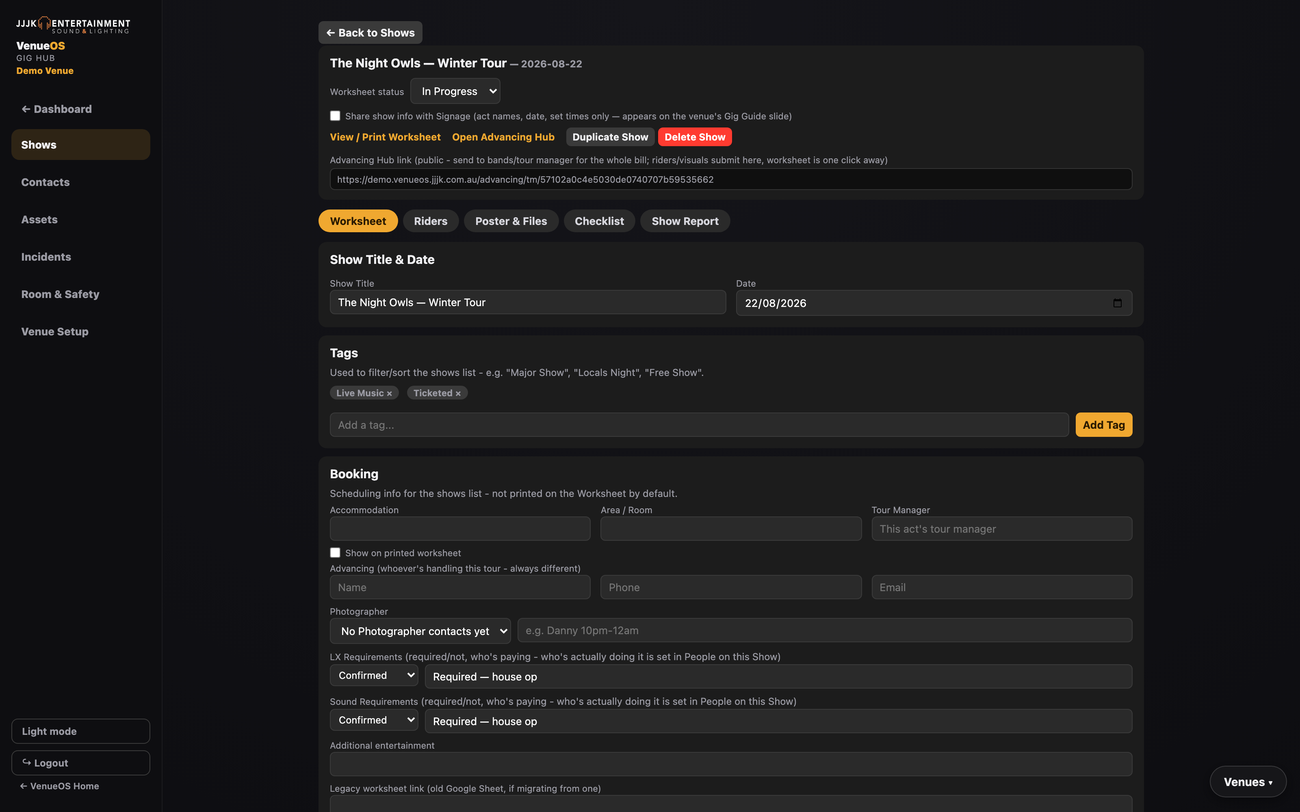Open Incidents in the sidebar
The width and height of the screenshot is (1300, 812).
point(80,257)
